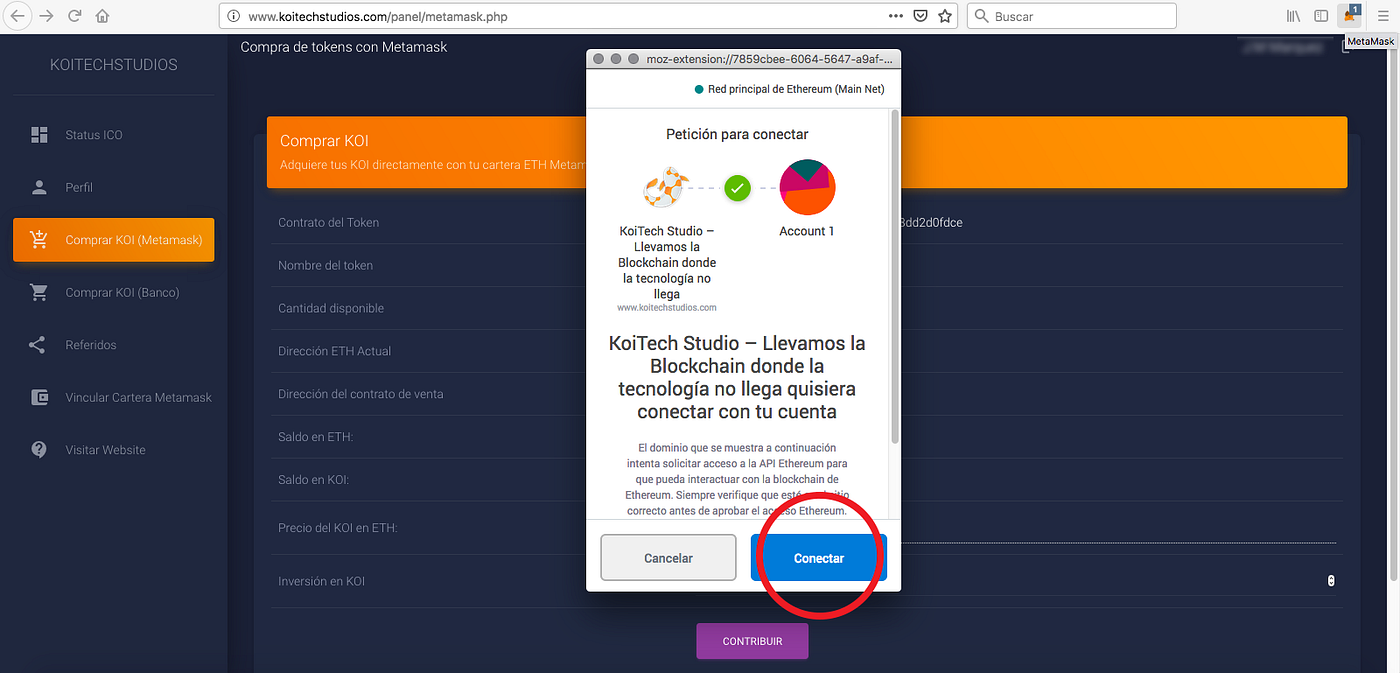
Task: Click the Buscar search field
Action: coord(1071,16)
